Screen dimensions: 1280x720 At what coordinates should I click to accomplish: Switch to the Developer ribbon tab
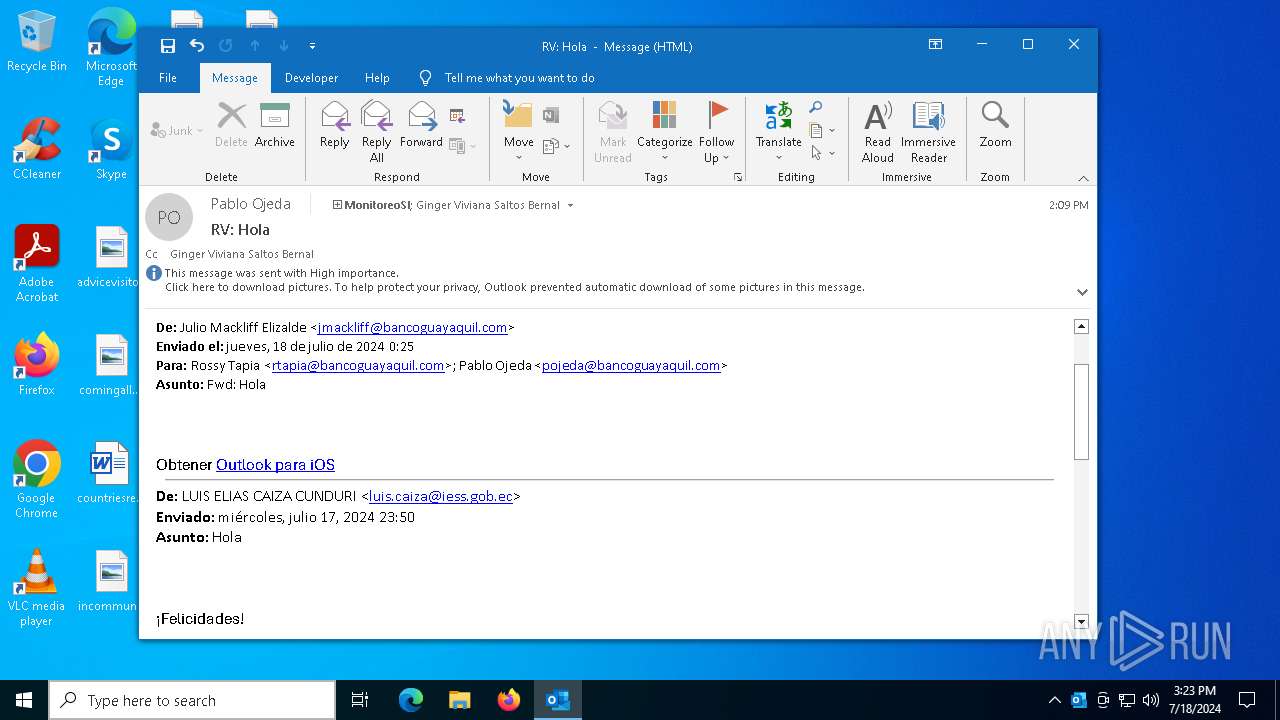[311, 78]
